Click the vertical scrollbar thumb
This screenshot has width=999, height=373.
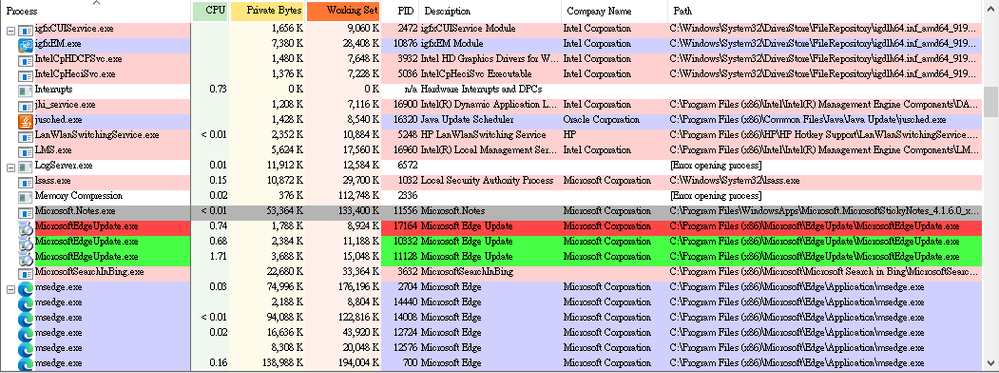click(x=991, y=102)
